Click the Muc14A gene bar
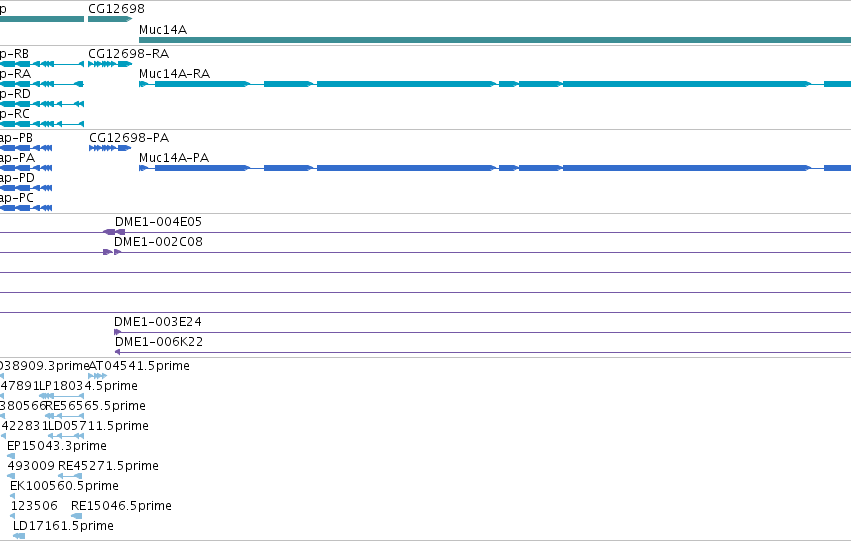The image size is (851, 541). click(x=495, y=40)
